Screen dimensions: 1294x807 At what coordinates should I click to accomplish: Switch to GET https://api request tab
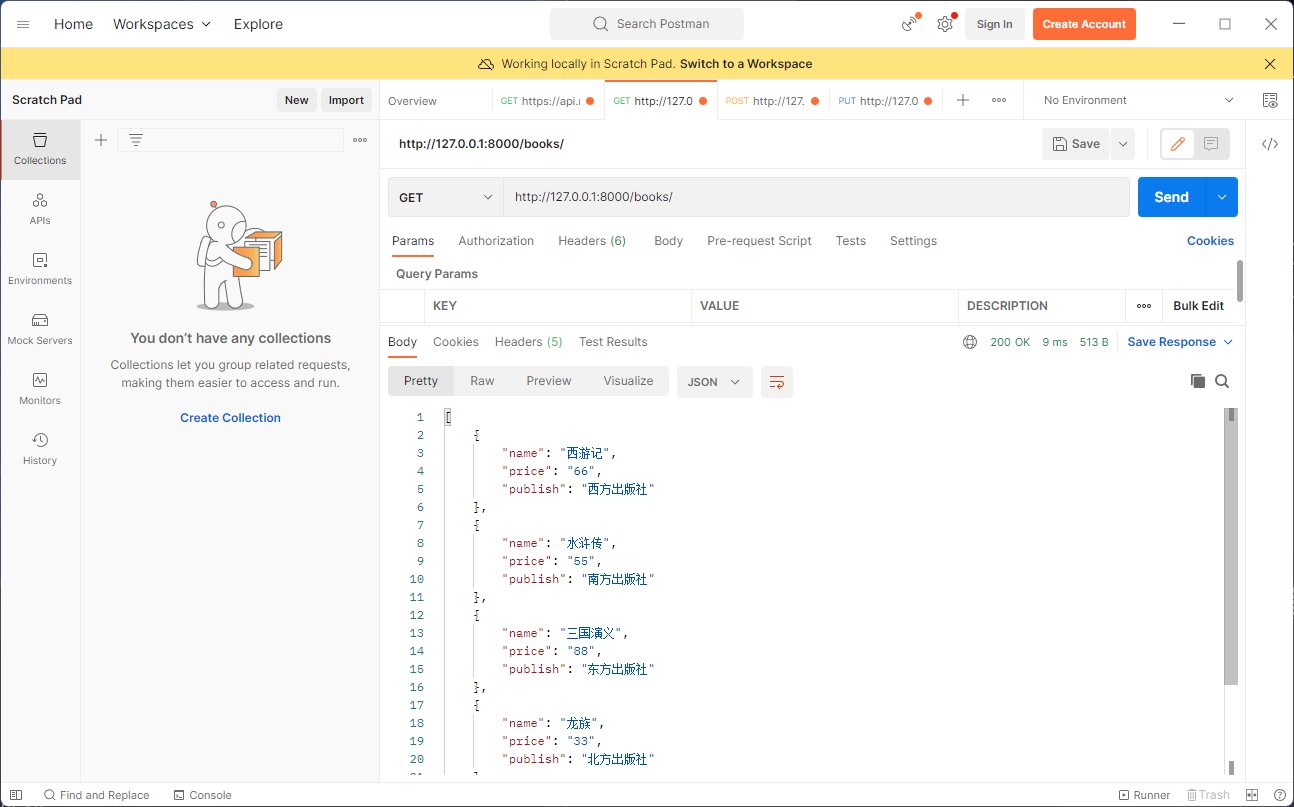(547, 101)
